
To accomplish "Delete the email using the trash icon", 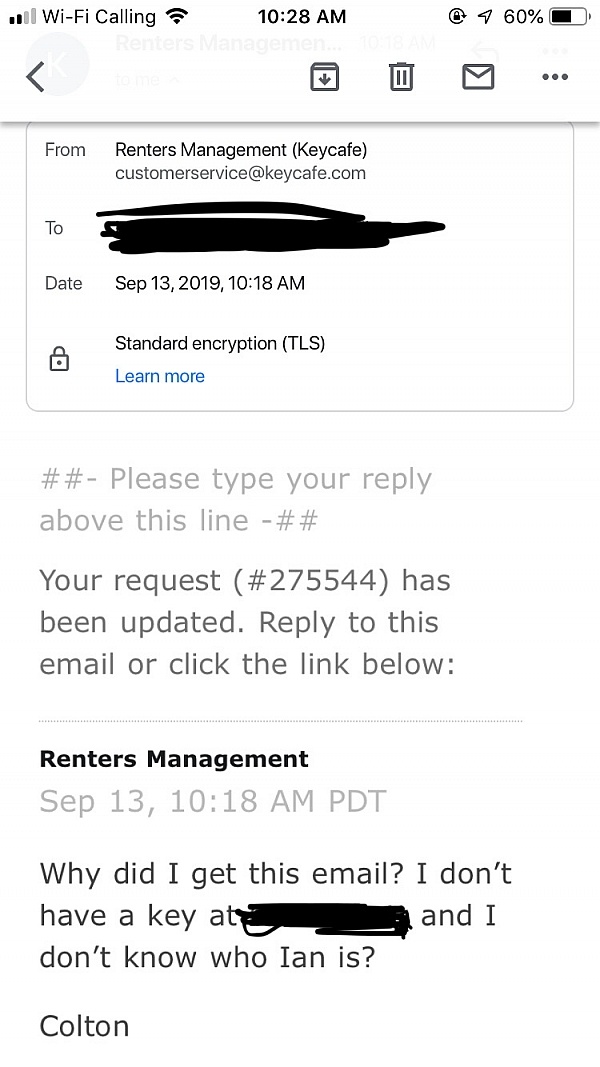I will [x=401, y=76].
